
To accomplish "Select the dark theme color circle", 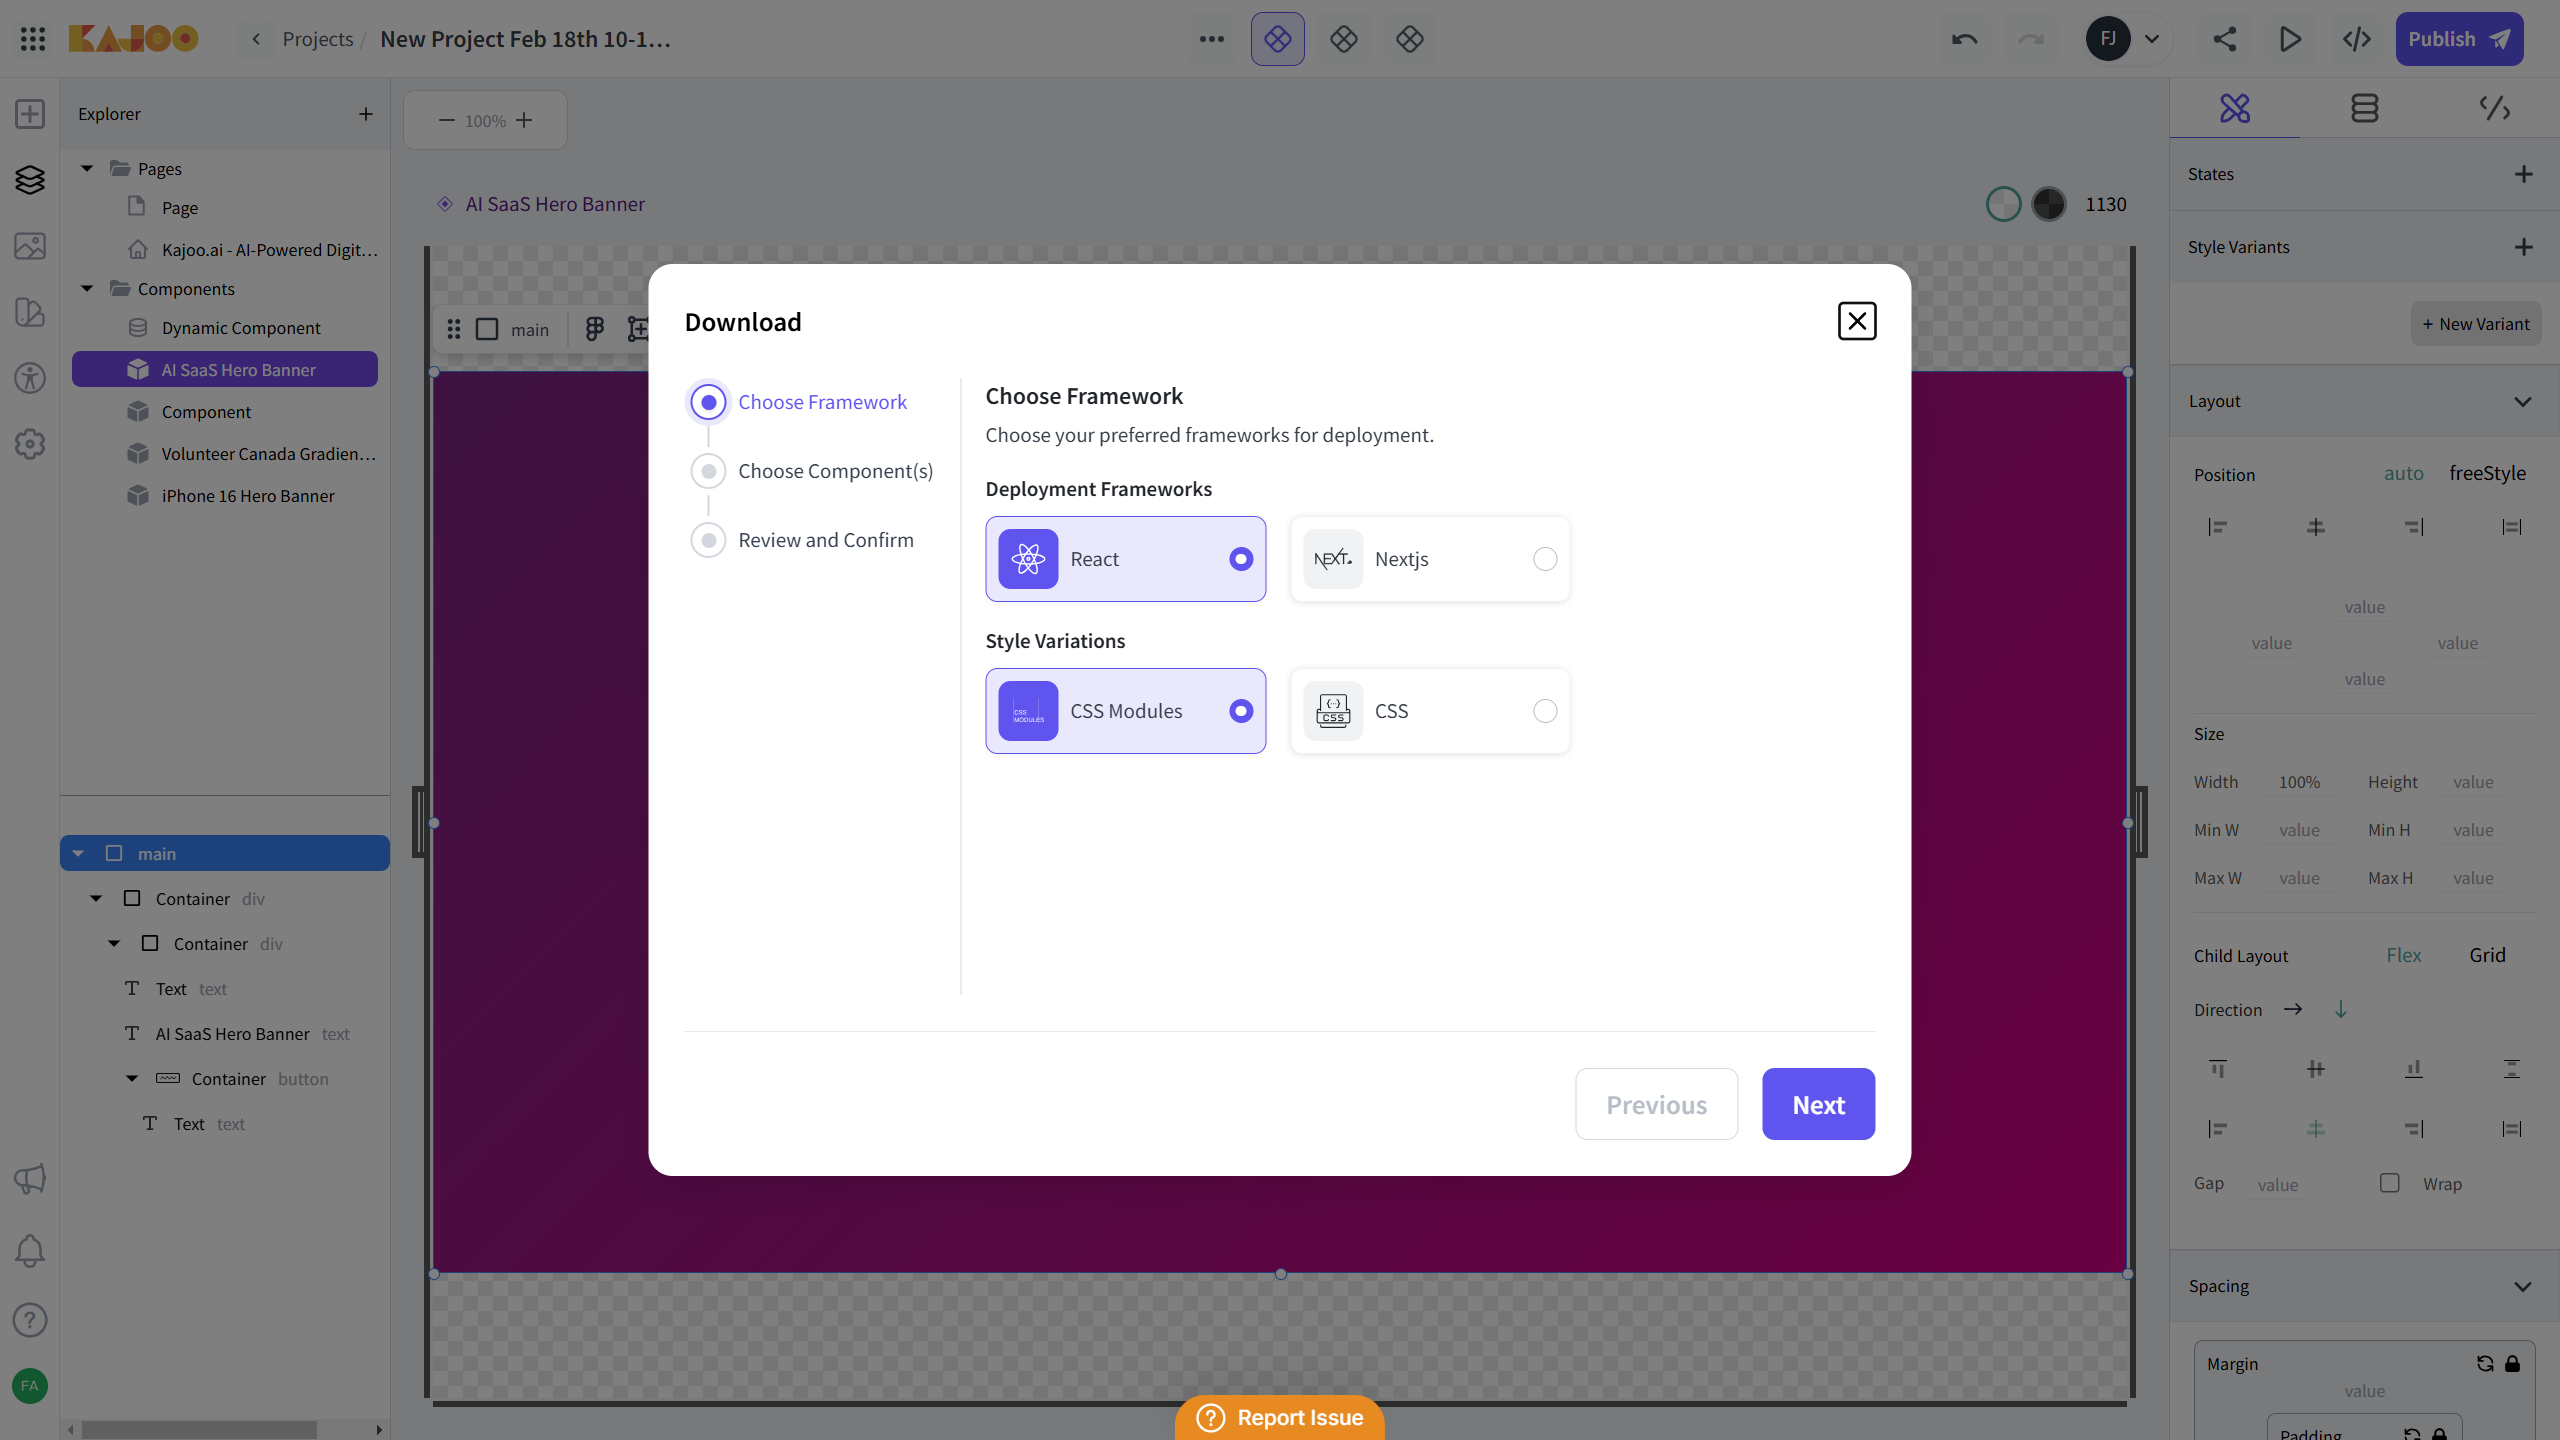I will (x=2049, y=204).
